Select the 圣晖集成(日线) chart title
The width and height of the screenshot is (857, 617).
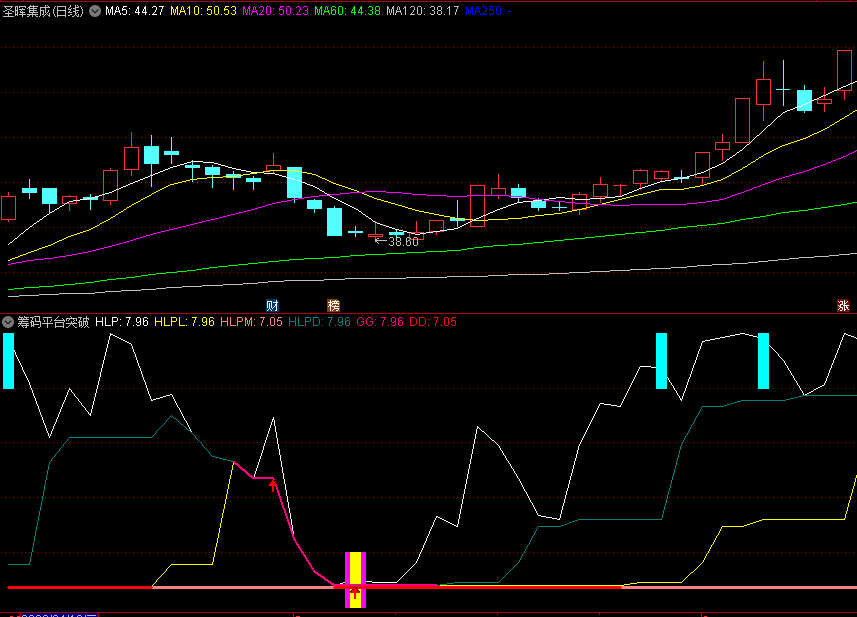point(43,11)
